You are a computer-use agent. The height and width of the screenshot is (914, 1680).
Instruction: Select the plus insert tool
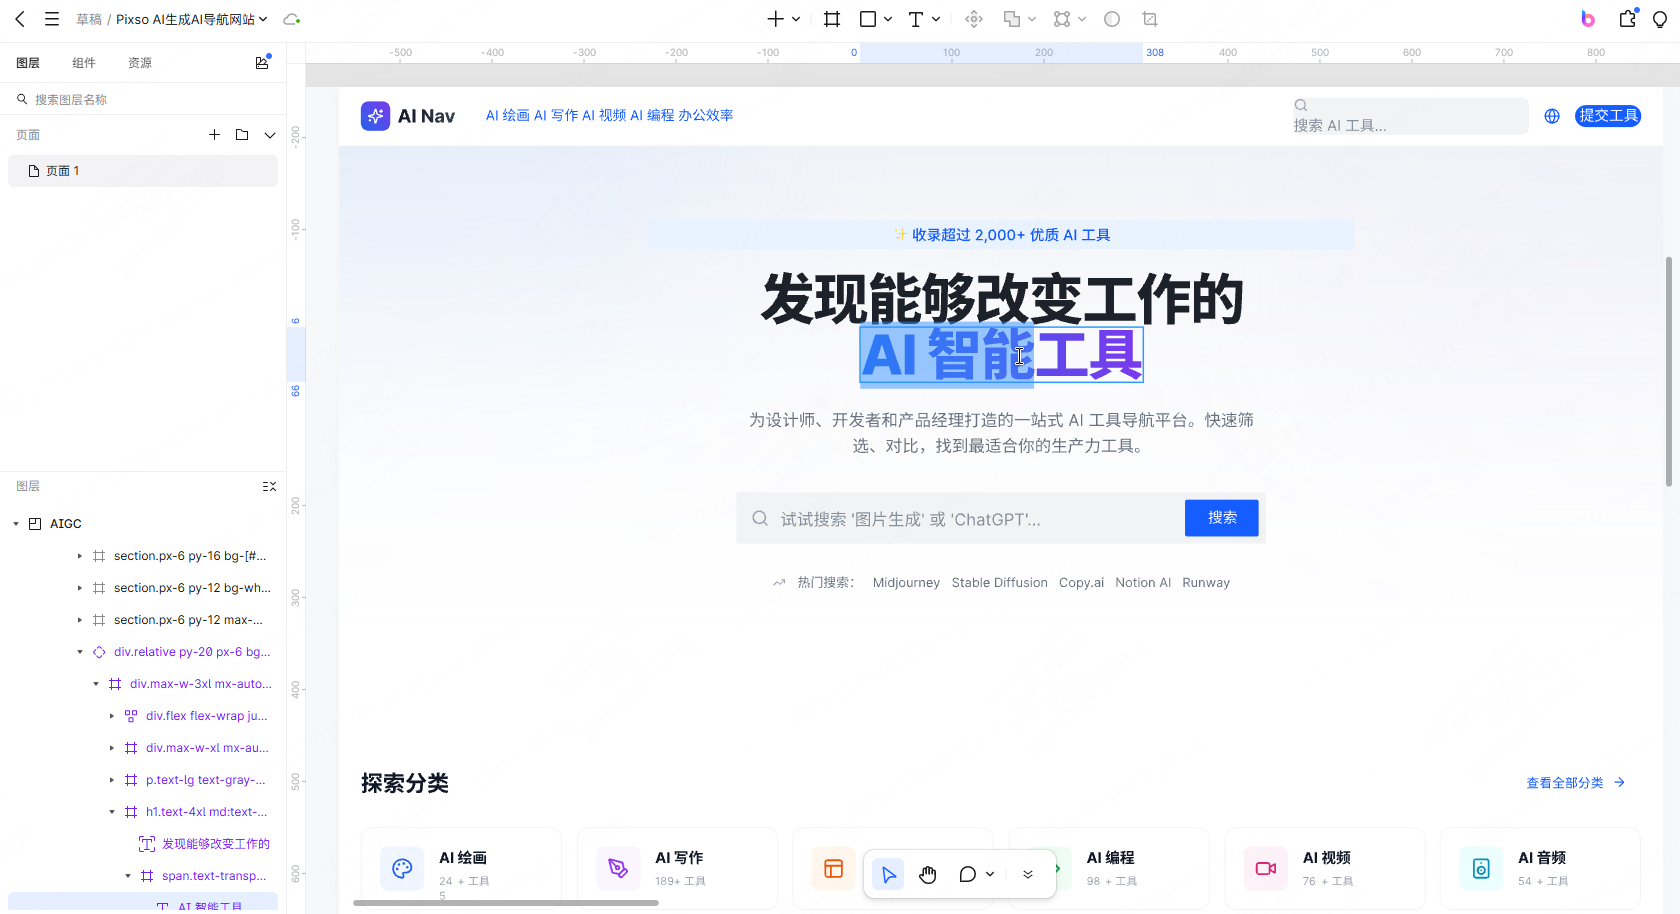click(x=775, y=19)
